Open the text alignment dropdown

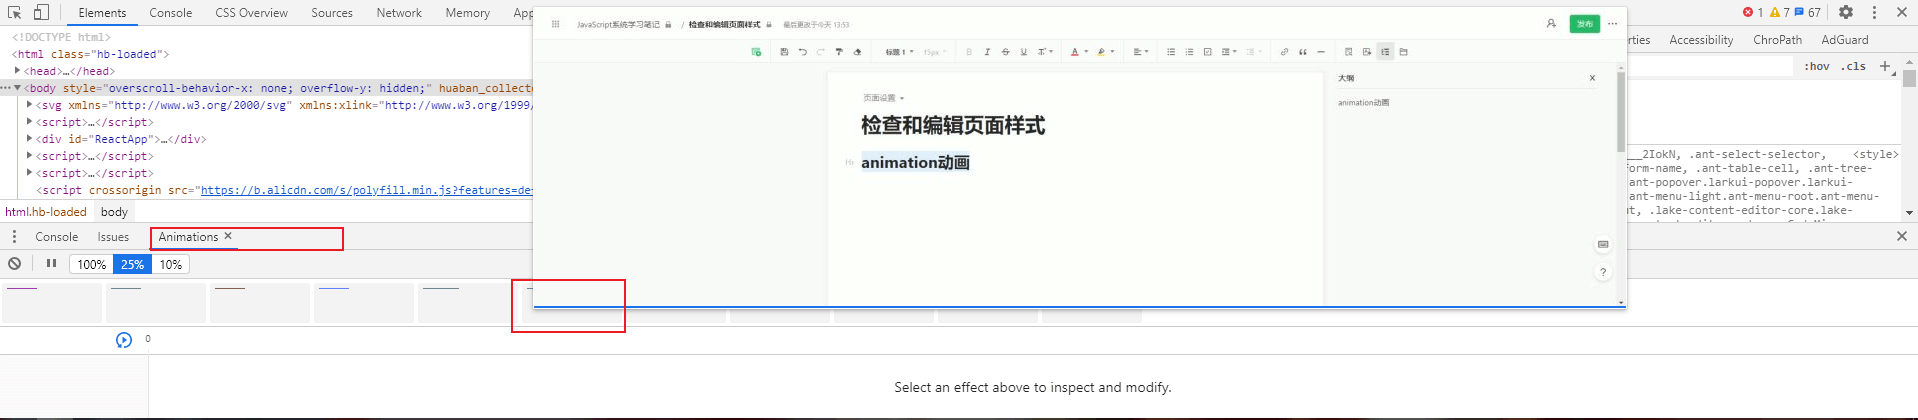click(x=1141, y=52)
